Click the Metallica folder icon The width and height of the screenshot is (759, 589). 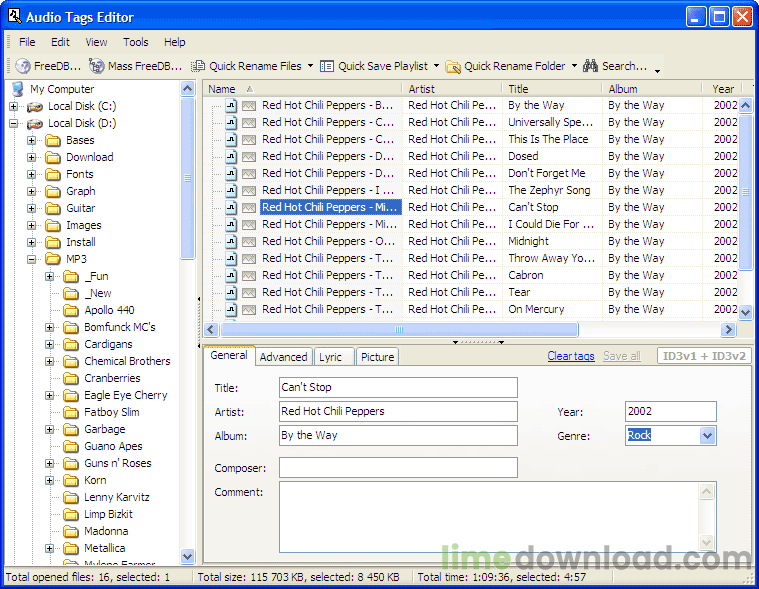(x=71, y=548)
